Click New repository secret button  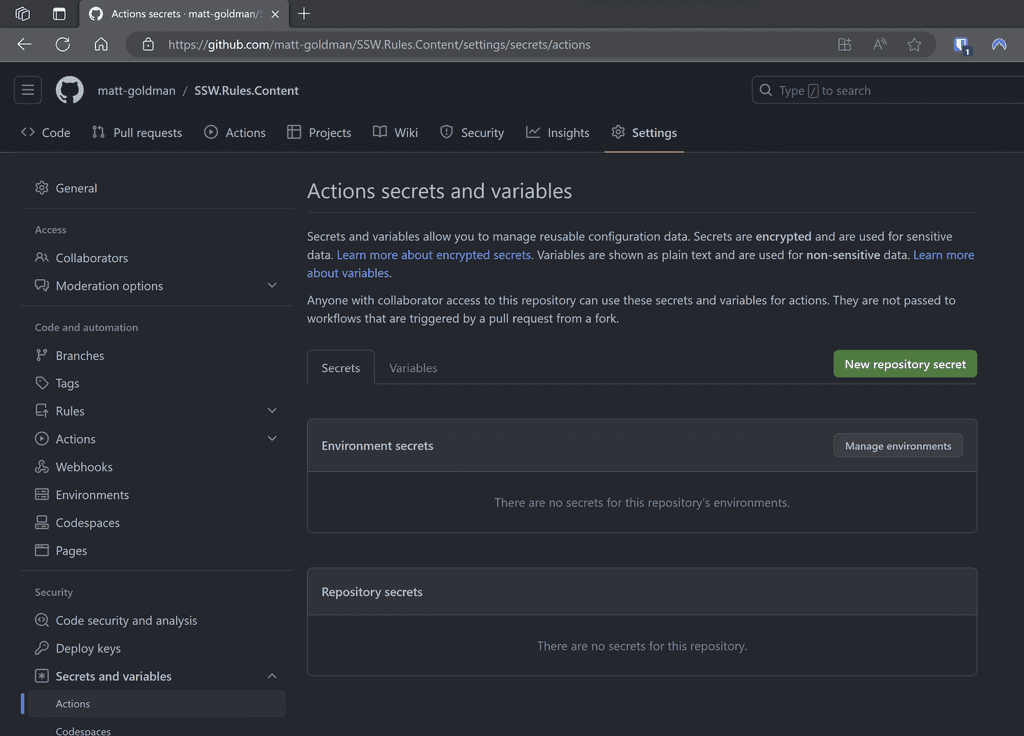point(904,364)
